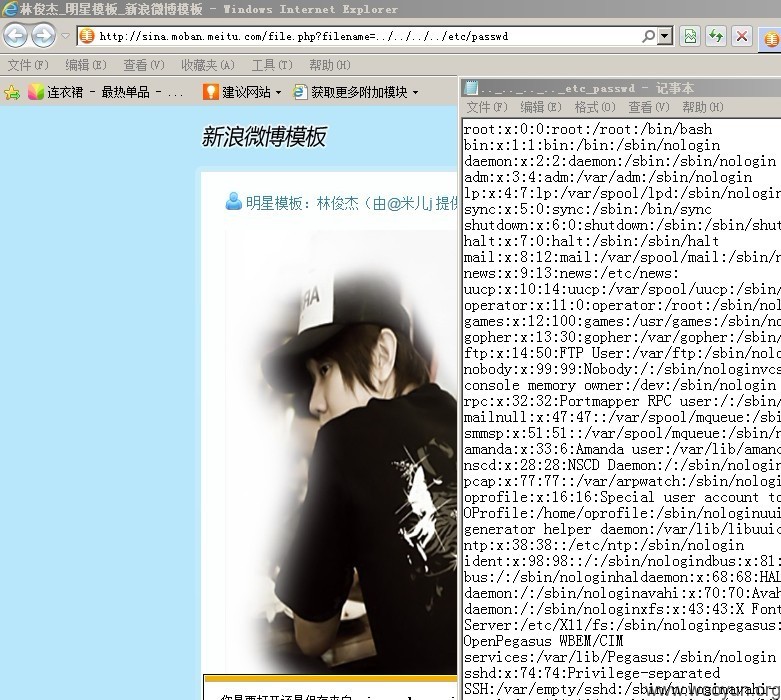This screenshot has width=781, height=700.
Task: Click the 明星模板: 林俊杰 title link
Action: click(x=352, y=203)
